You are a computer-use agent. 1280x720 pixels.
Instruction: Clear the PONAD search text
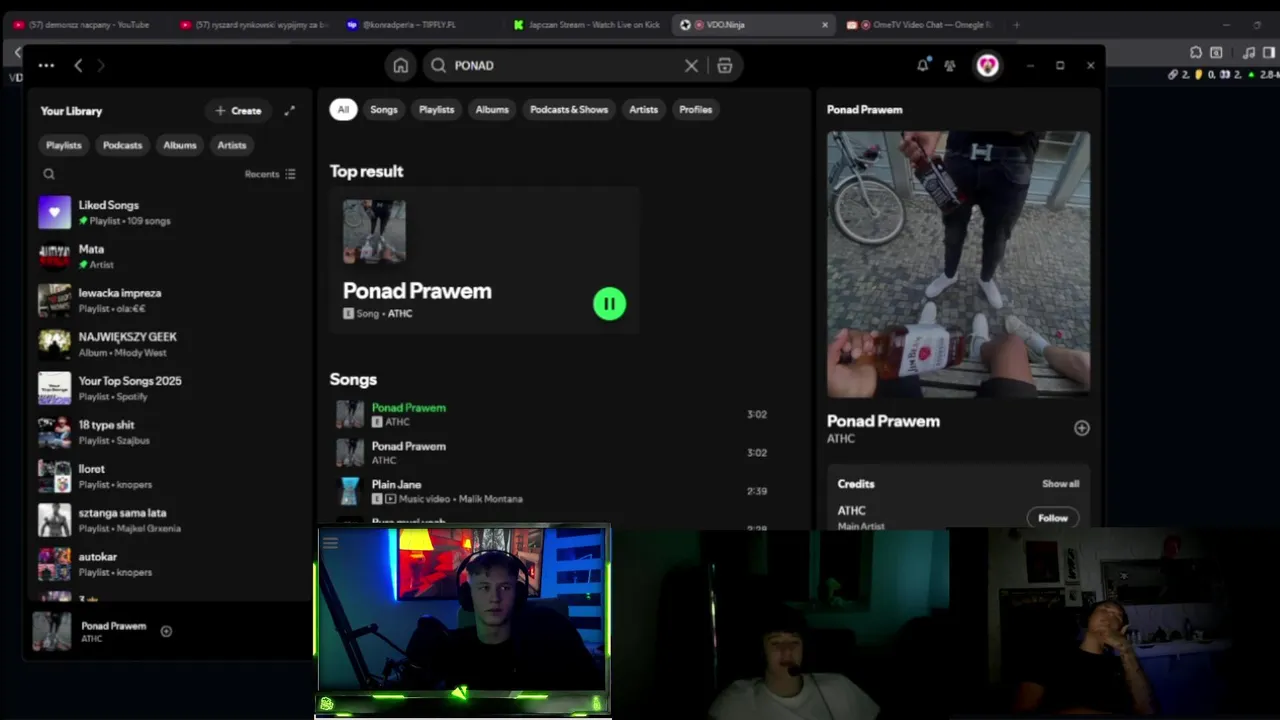click(x=691, y=65)
